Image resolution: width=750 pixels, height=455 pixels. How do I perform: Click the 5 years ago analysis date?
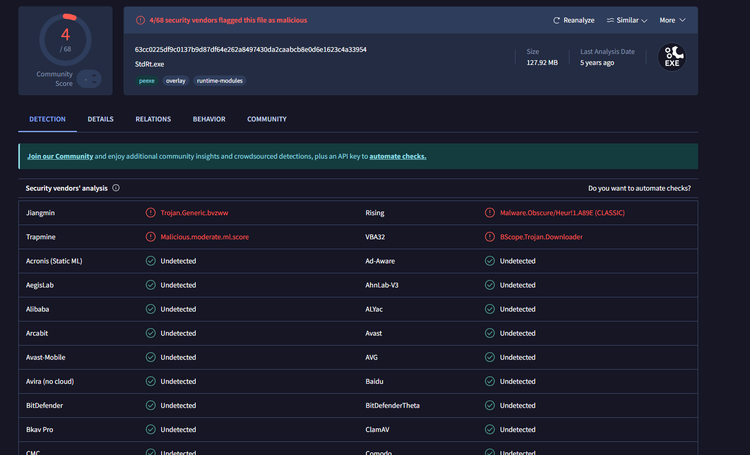point(597,63)
